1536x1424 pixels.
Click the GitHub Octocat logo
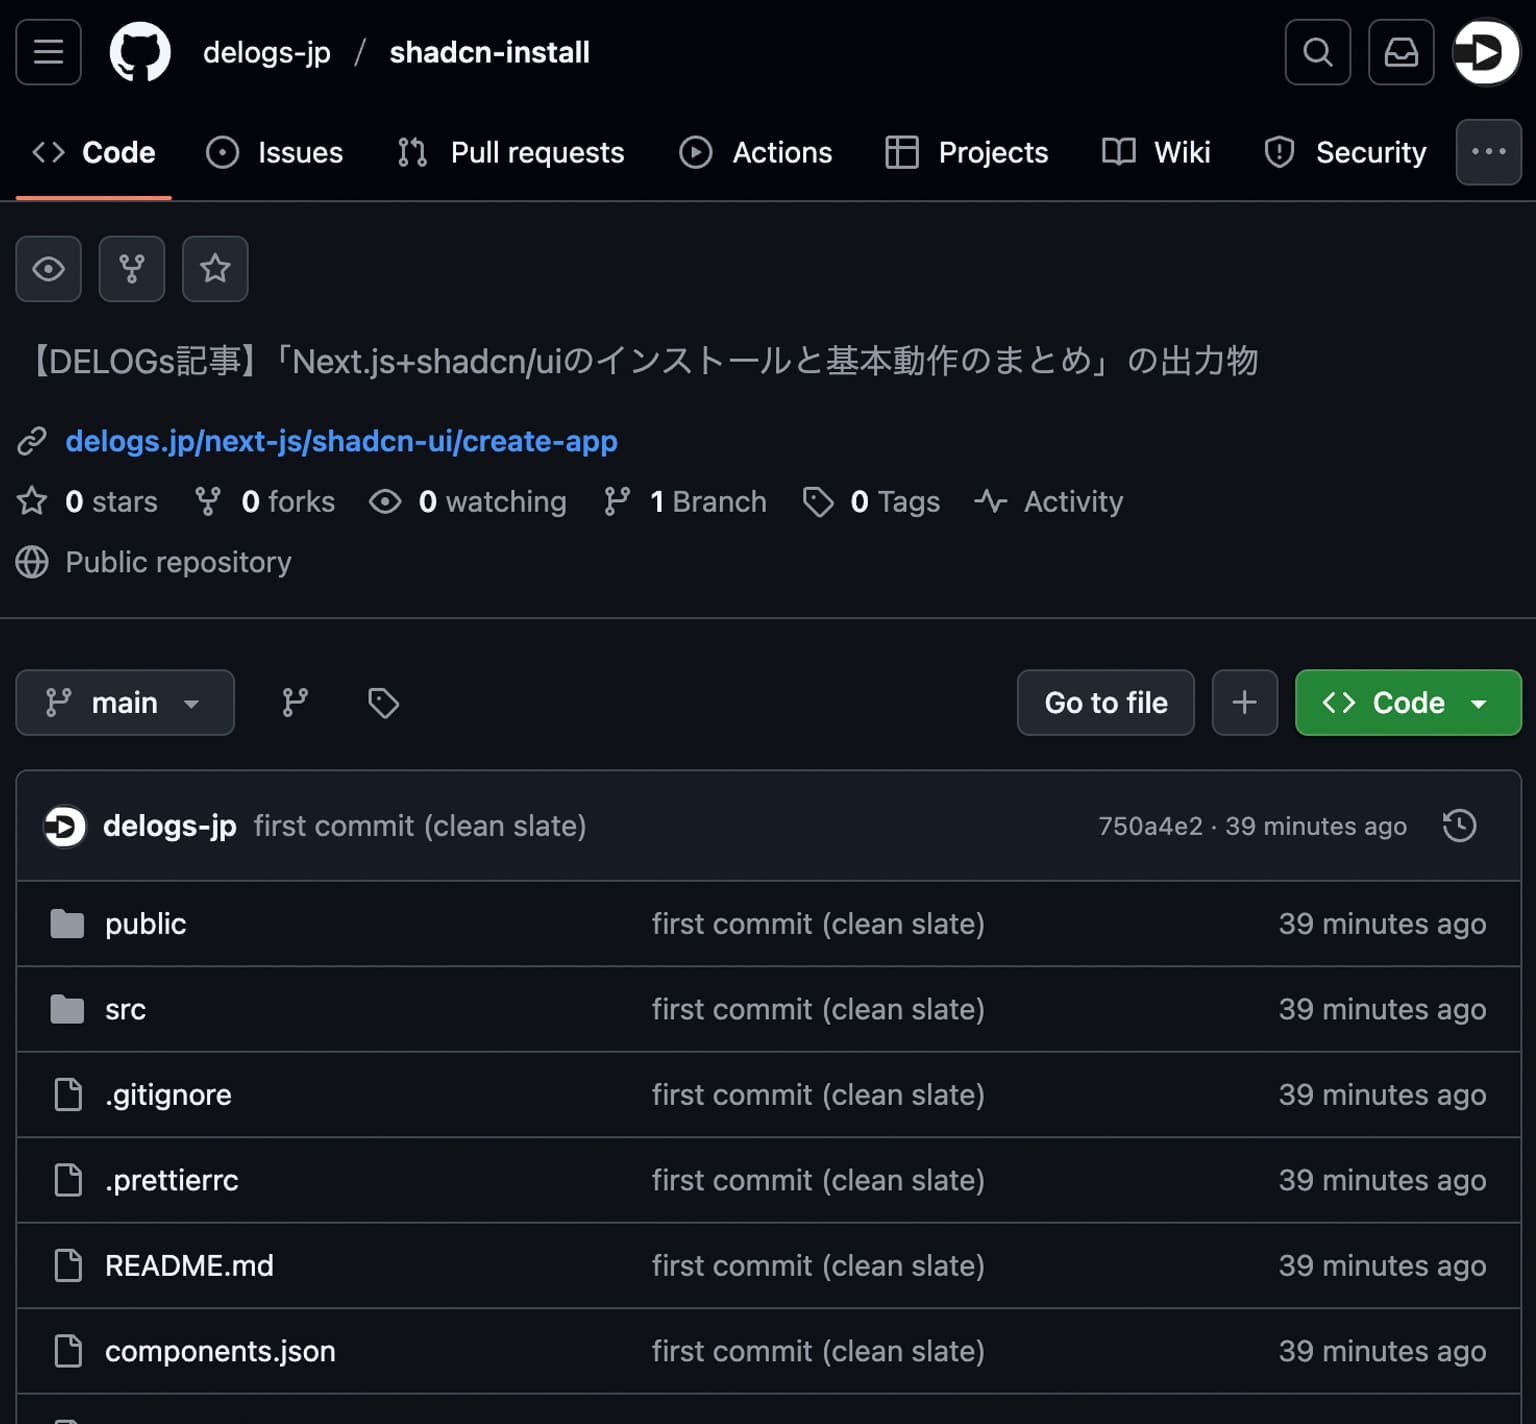coord(140,52)
